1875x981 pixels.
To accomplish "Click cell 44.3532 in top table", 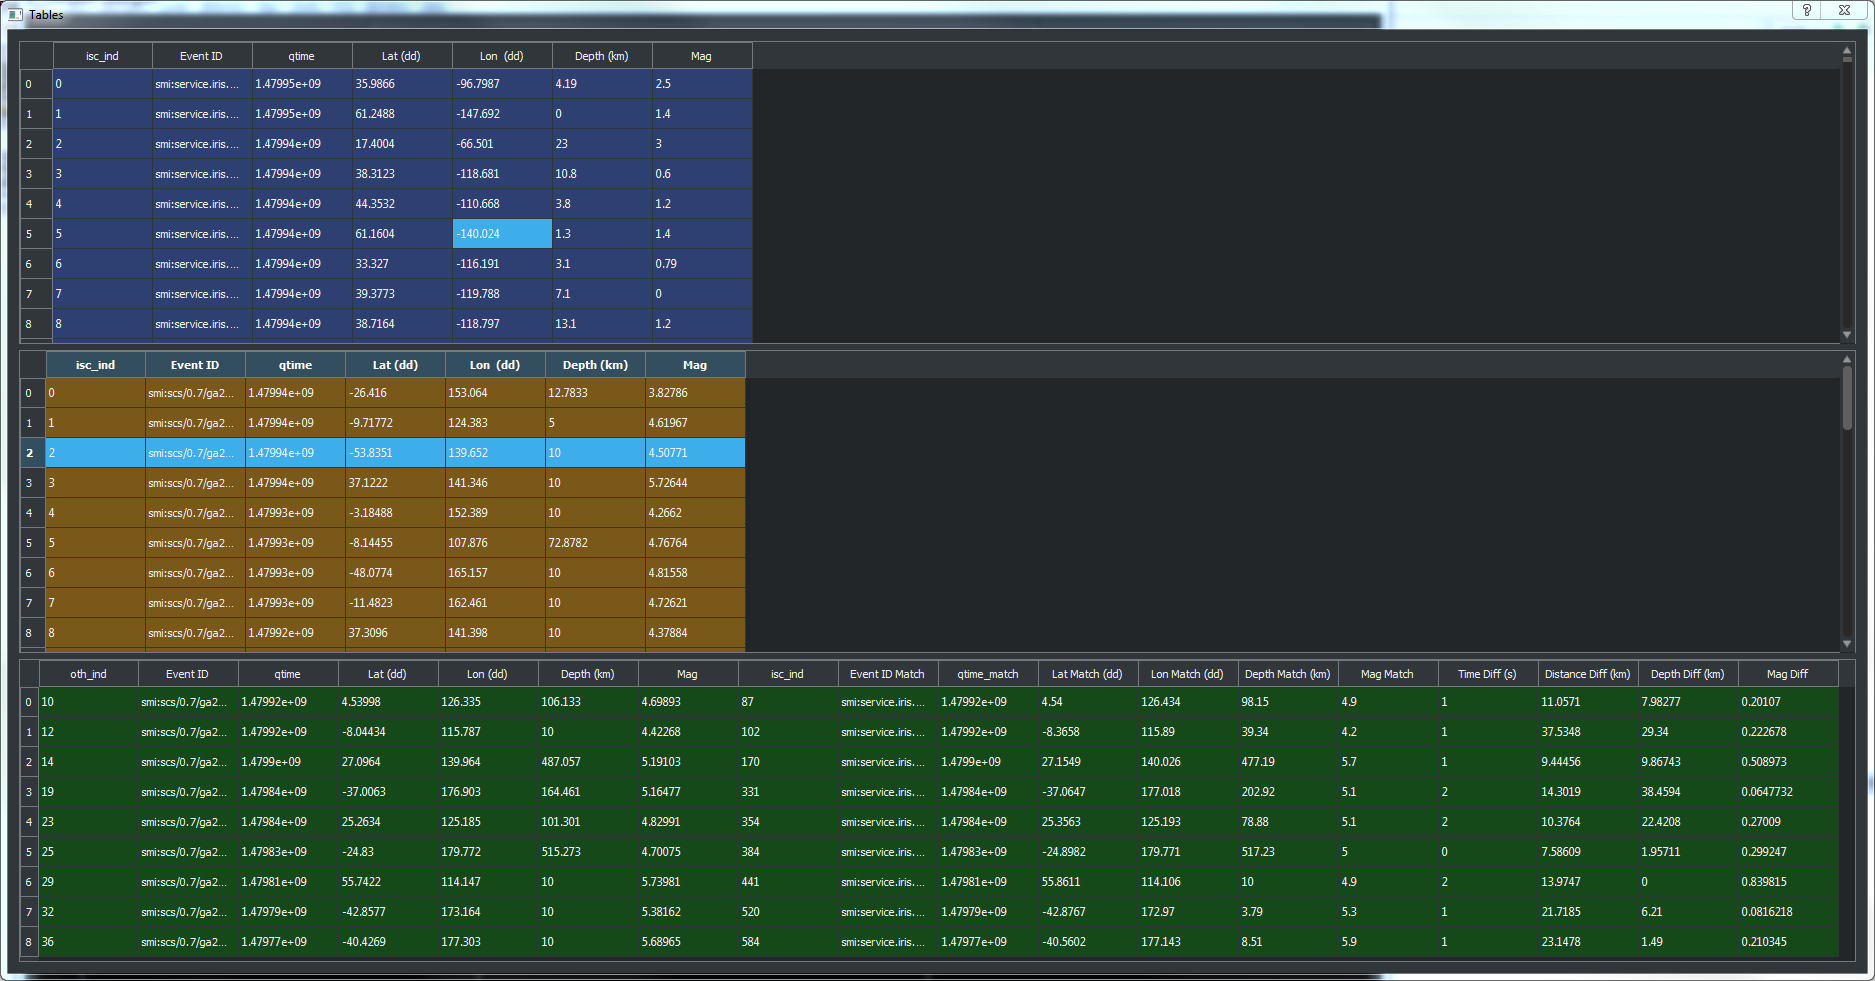I will (402, 204).
